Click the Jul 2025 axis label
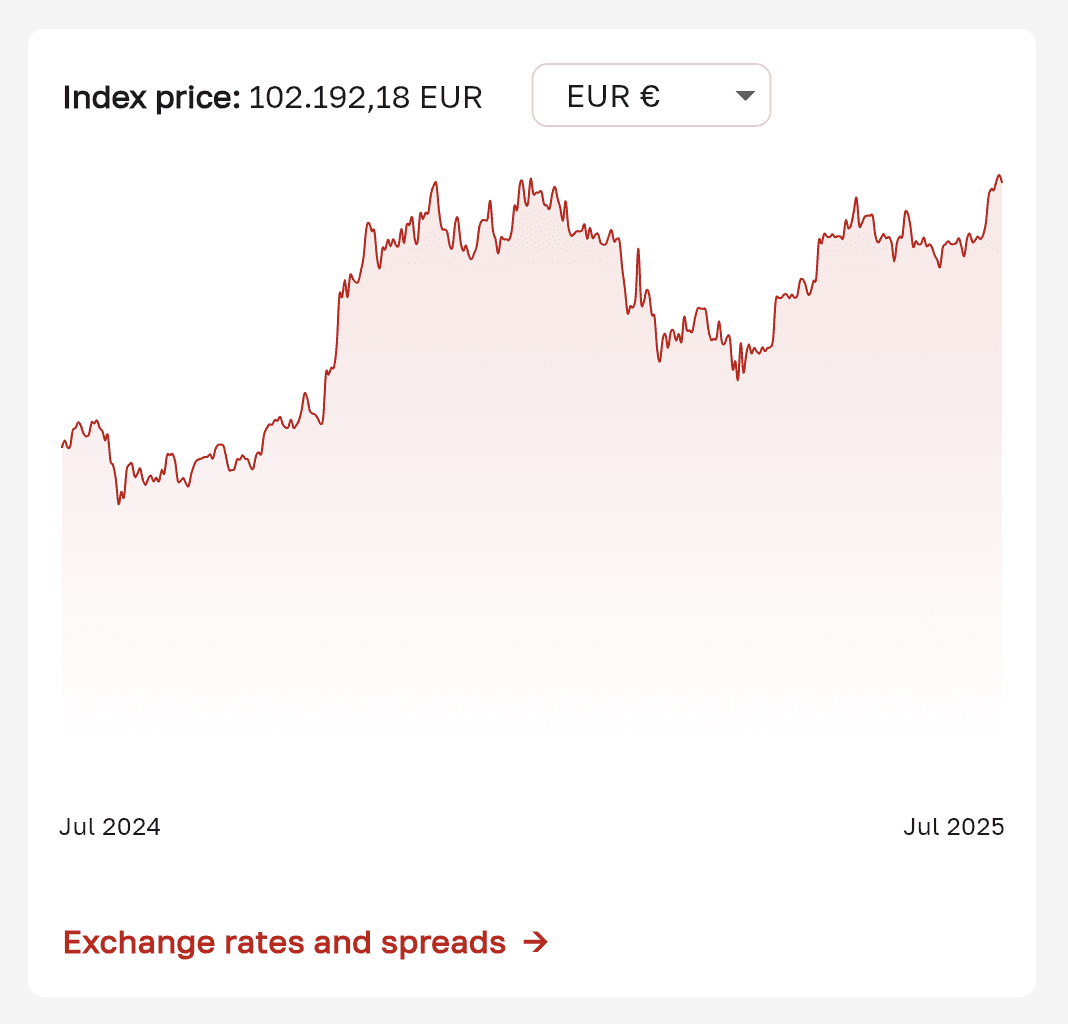Image resolution: width=1068 pixels, height=1024 pixels. [954, 827]
